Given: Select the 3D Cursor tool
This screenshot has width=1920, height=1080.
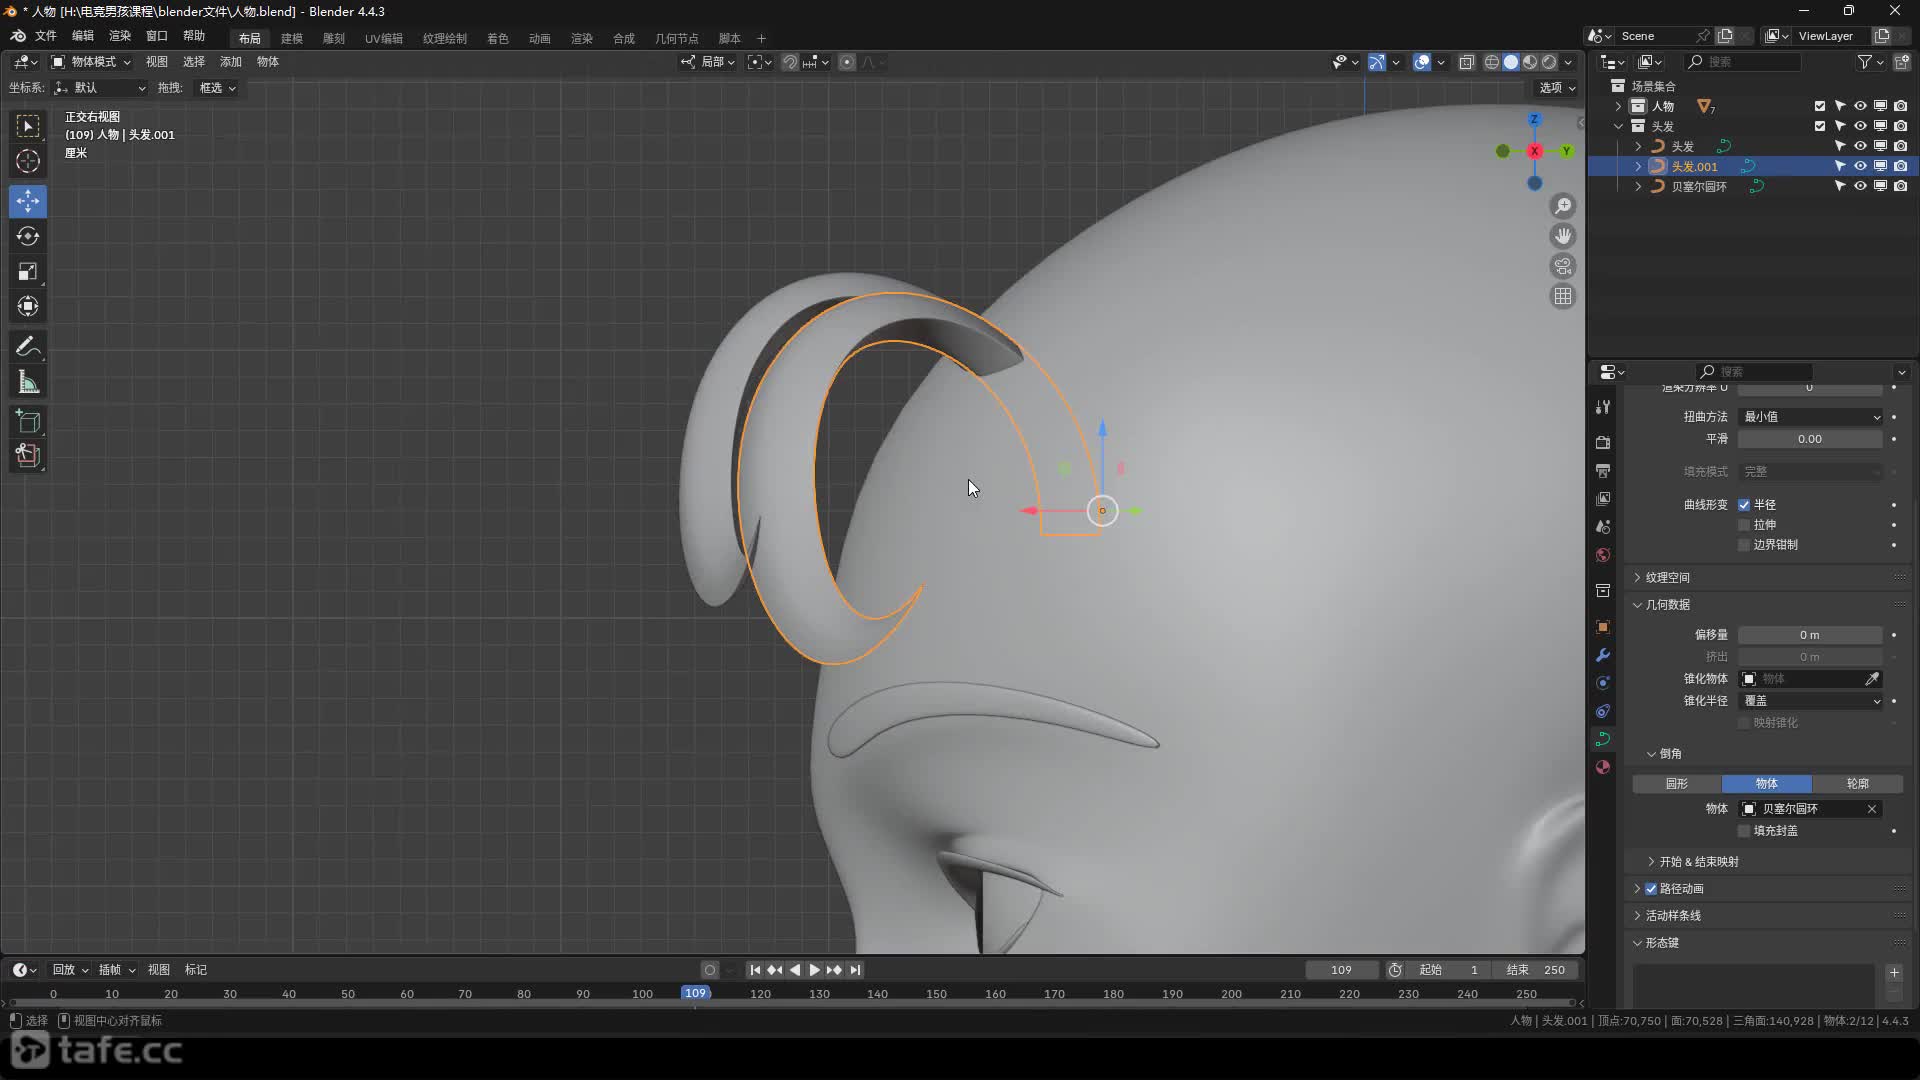Looking at the screenshot, I should 28,161.
